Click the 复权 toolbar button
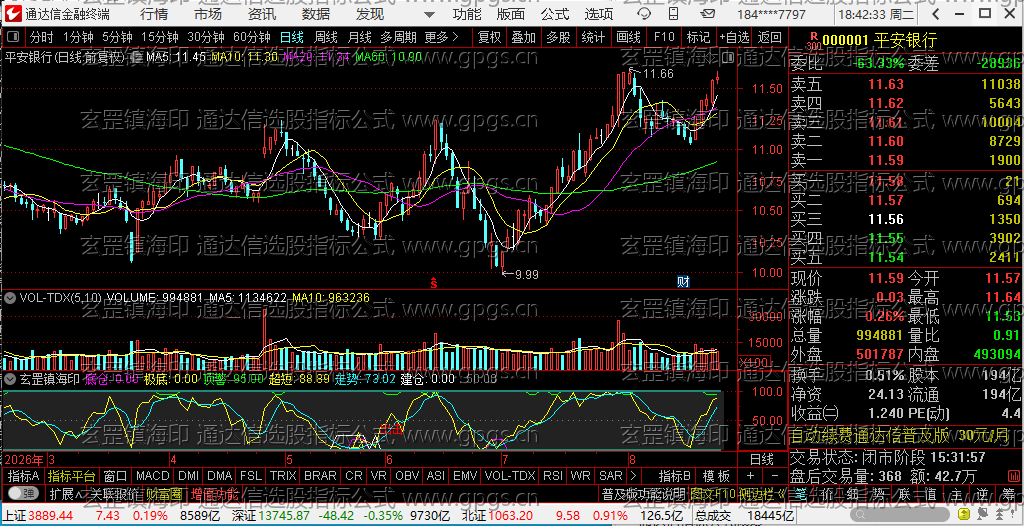 [489, 38]
